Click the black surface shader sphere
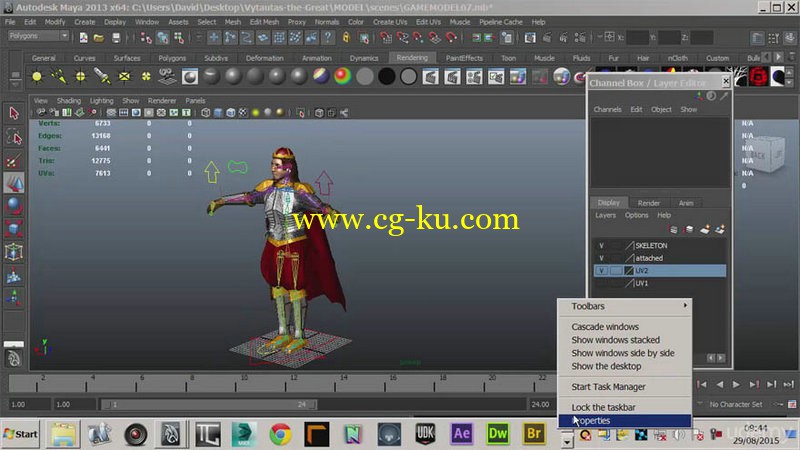The image size is (800, 450). click(387, 77)
